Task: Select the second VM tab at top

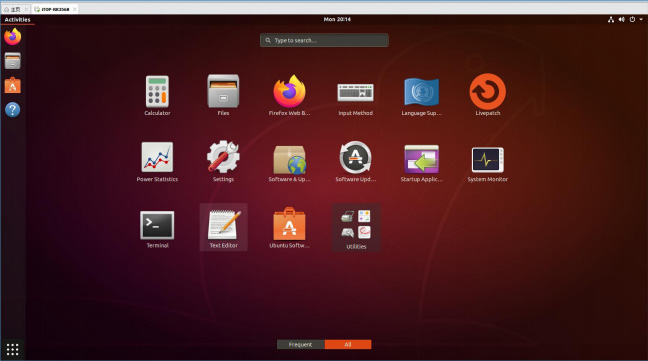Action: [x=55, y=9]
